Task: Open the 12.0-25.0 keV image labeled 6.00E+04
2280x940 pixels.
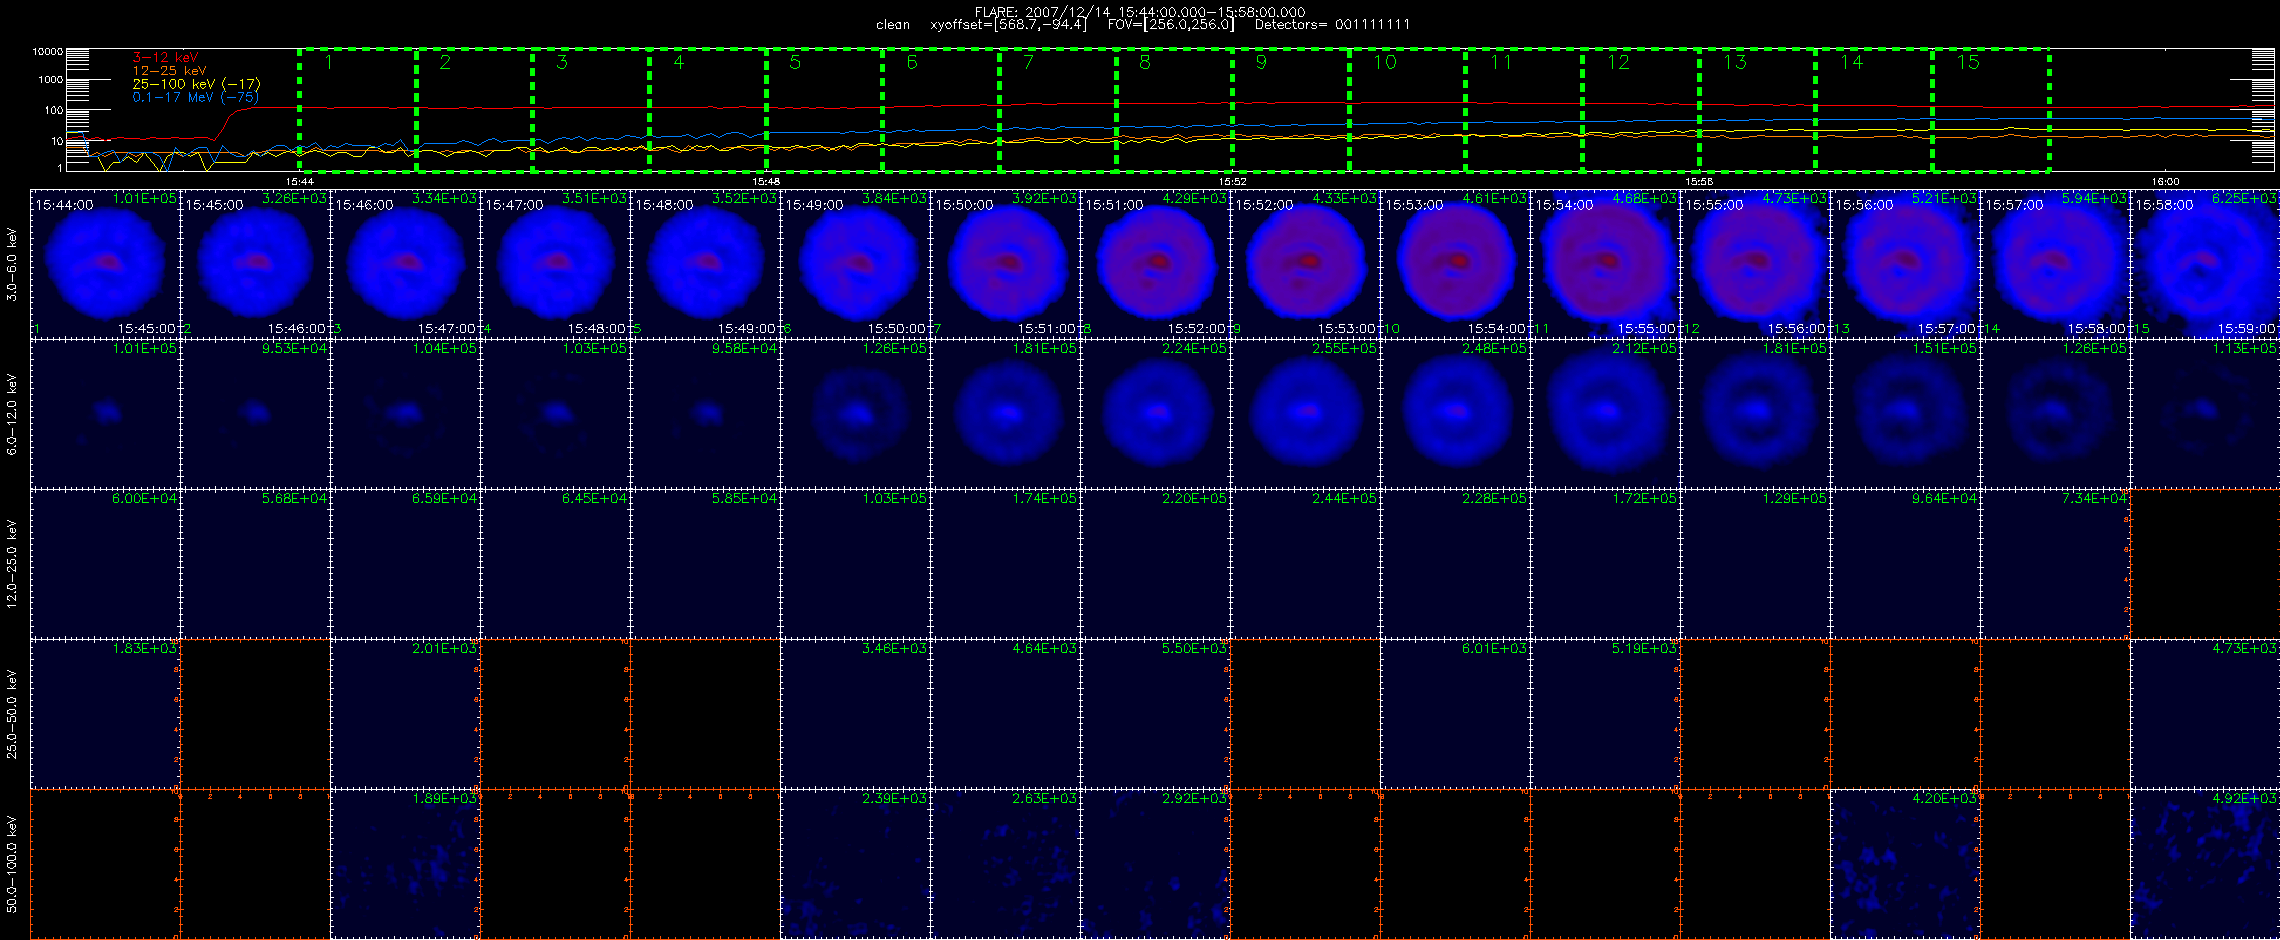Action: click(x=106, y=564)
